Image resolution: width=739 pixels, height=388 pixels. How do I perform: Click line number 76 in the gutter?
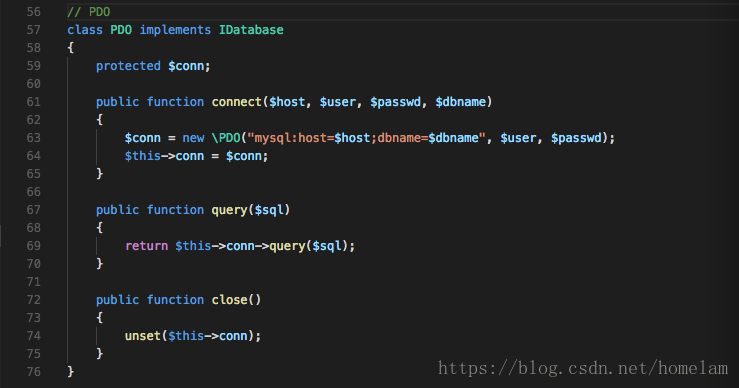pyautogui.click(x=33, y=372)
